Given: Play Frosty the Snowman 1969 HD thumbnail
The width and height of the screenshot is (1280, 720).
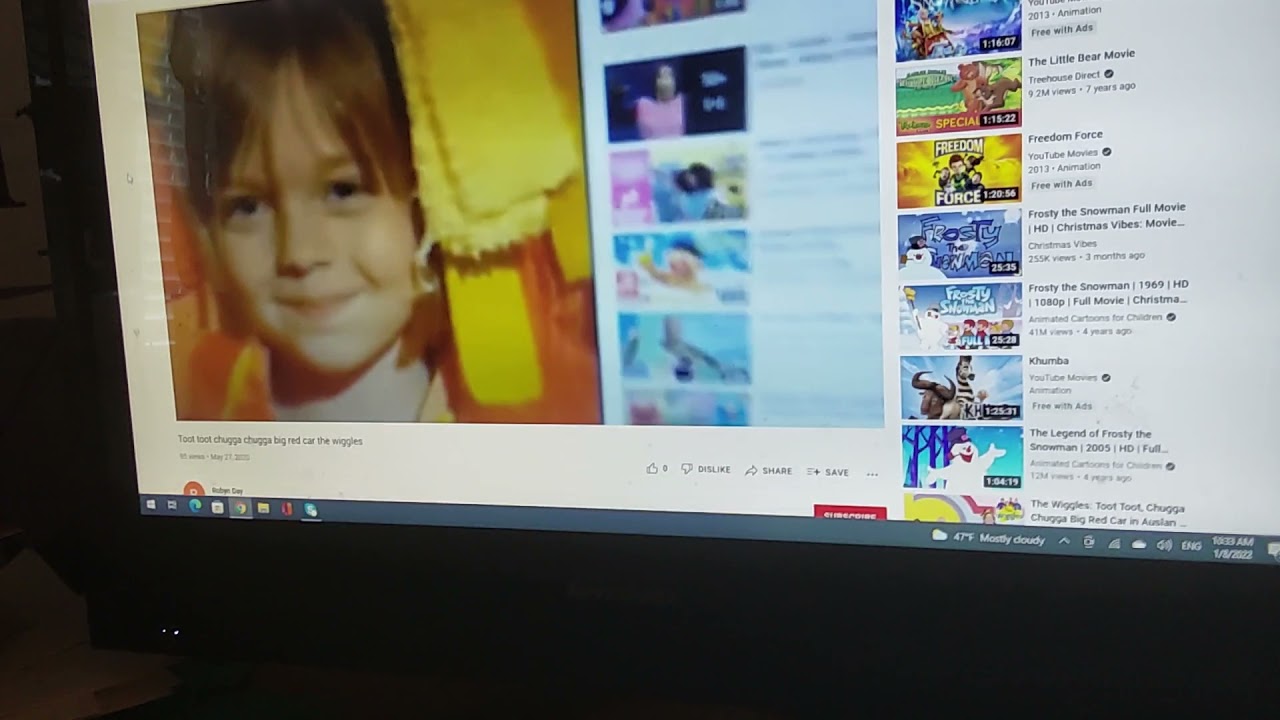Looking at the screenshot, I should 960,316.
